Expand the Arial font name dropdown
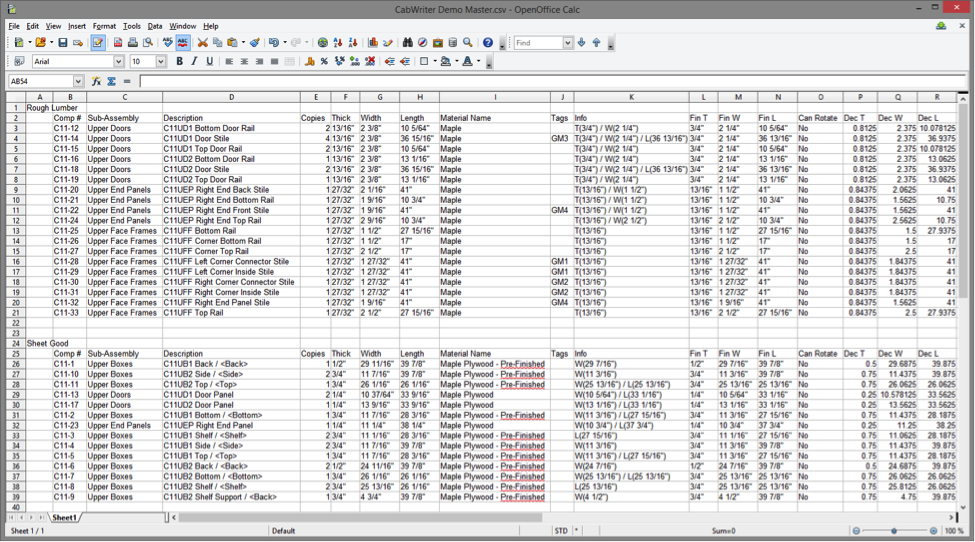The image size is (975, 542). tap(120, 61)
